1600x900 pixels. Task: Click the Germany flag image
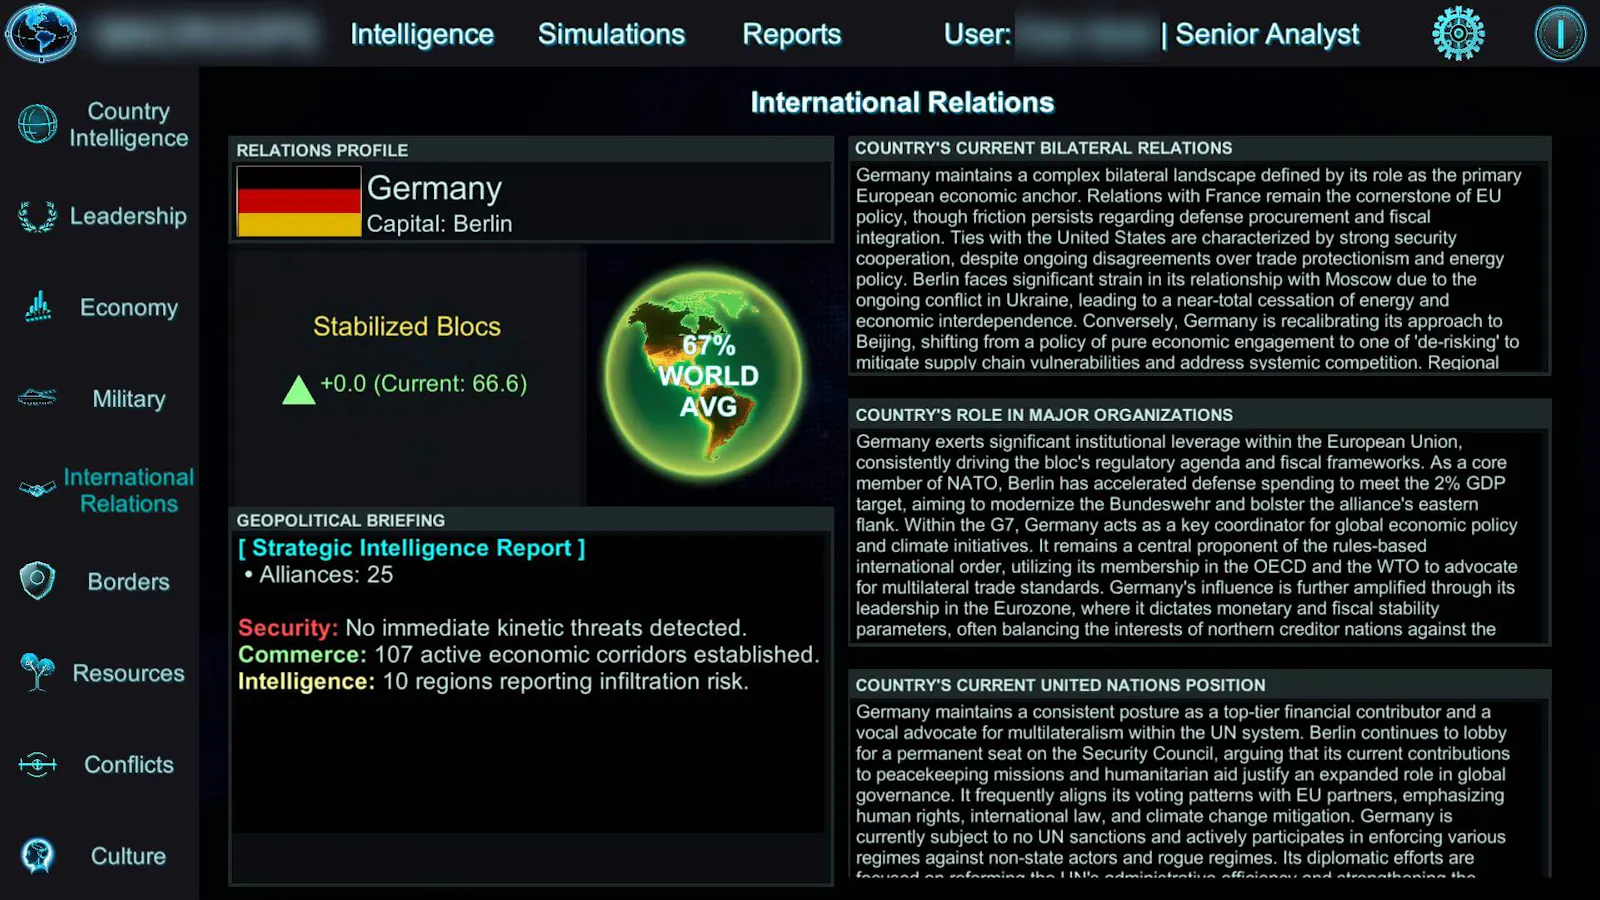pos(299,201)
